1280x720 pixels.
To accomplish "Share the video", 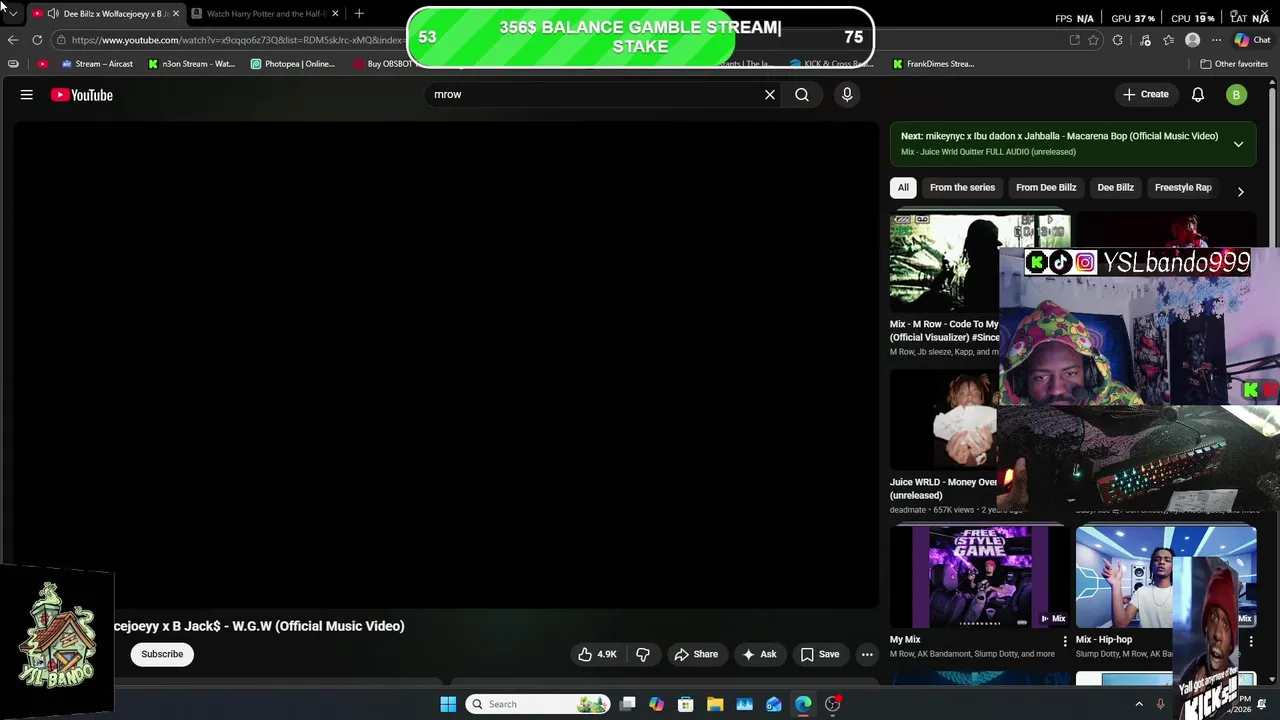I will point(696,654).
